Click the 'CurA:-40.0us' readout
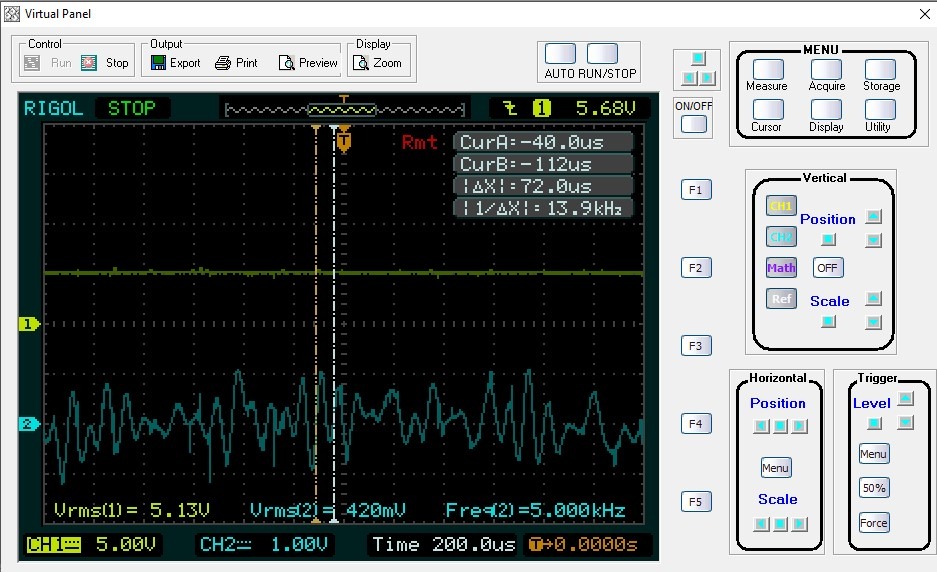 tap(543, 142)
